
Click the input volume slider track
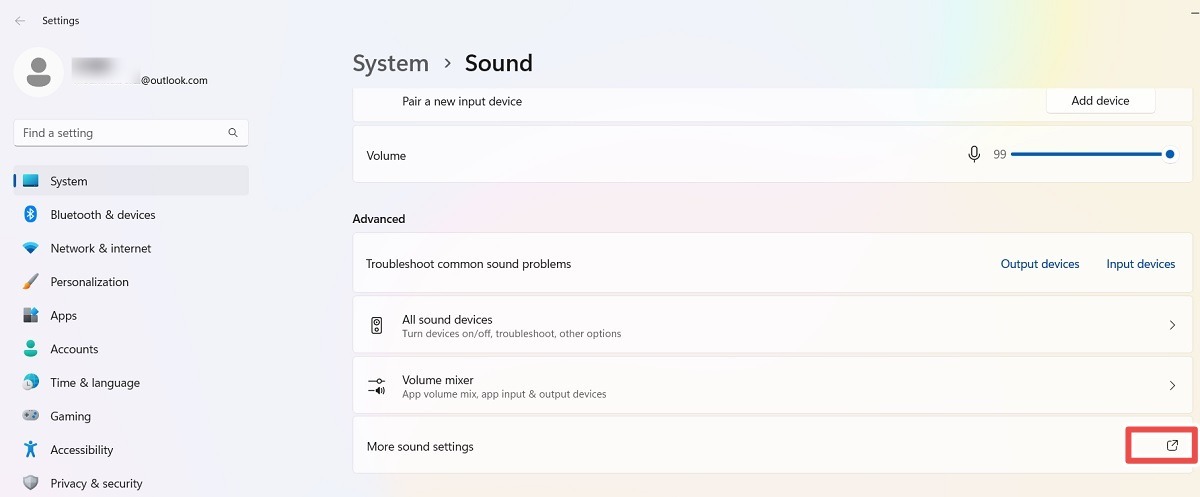point(1091,155)
